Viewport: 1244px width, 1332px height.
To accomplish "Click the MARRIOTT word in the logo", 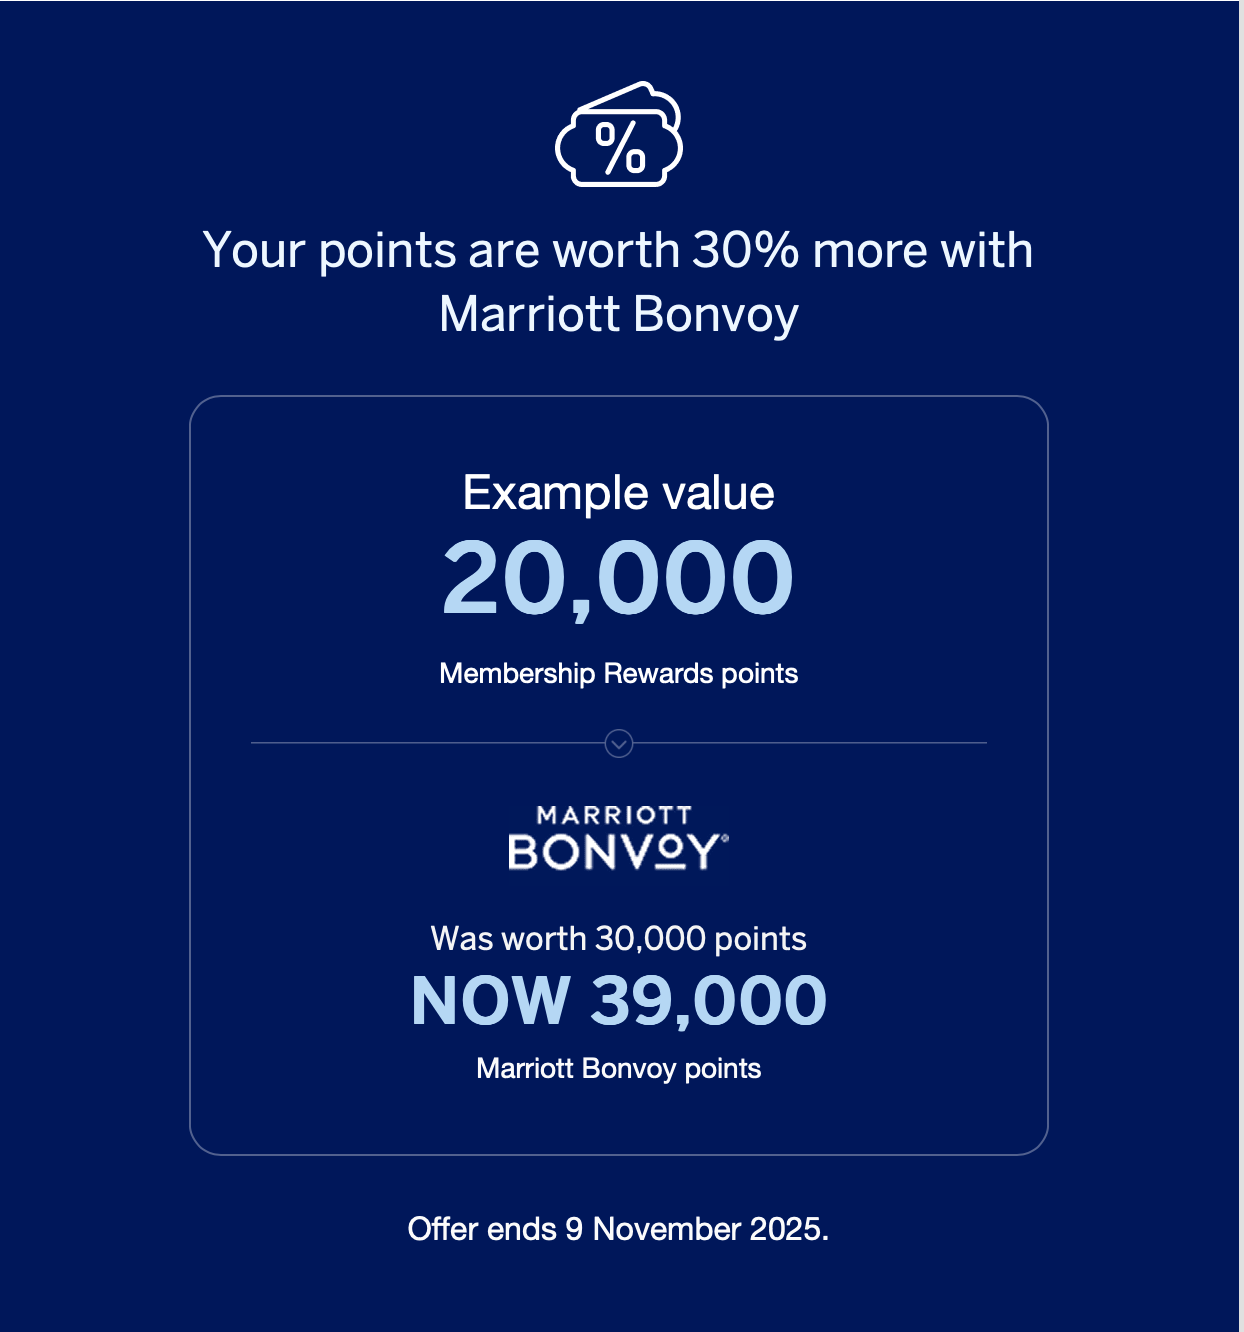I will (x=614, y=816).
